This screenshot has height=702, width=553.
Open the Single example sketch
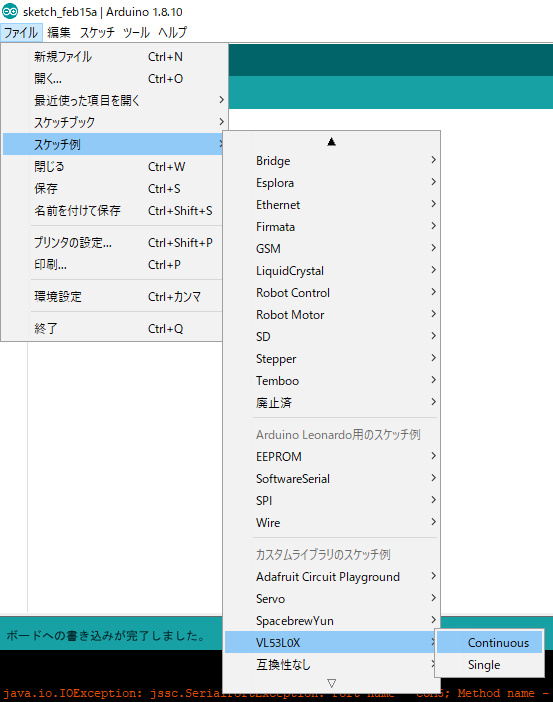click(x=490, y=665)
